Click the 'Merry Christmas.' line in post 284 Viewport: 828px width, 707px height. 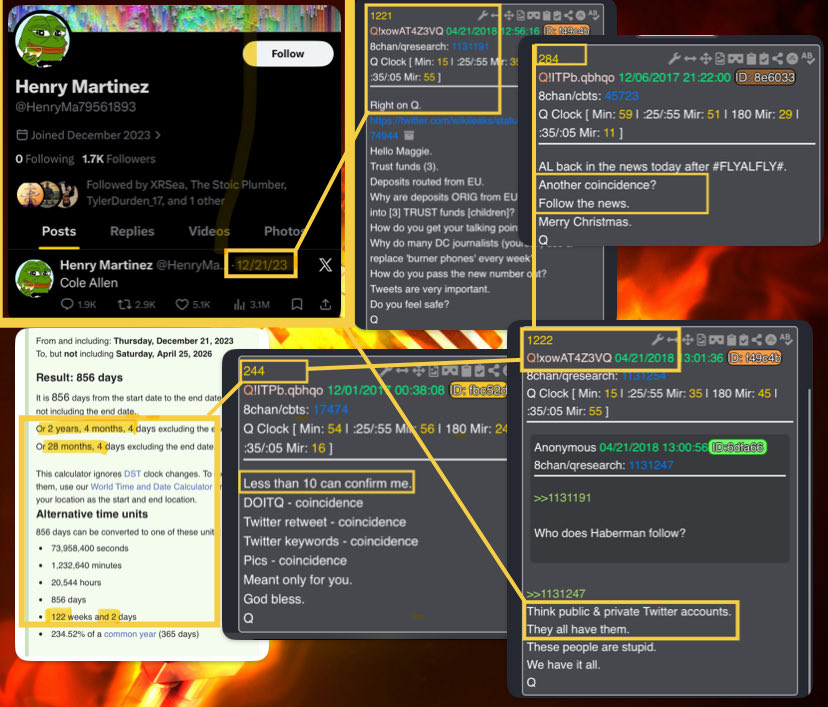coord(585,222)
